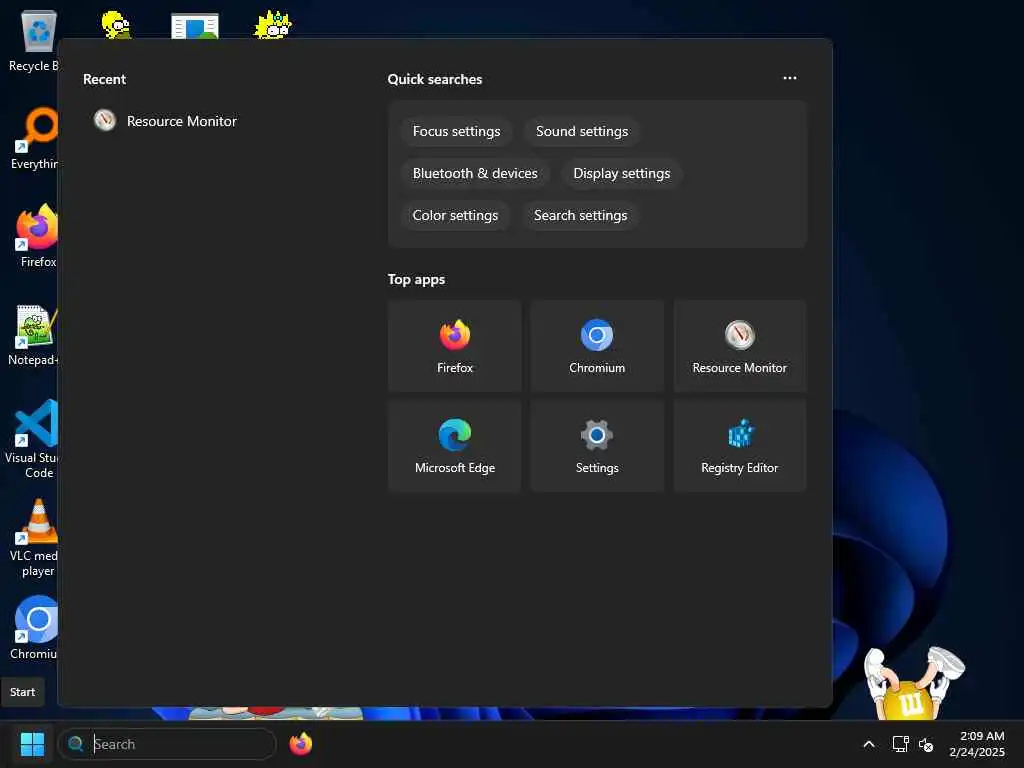The height and width of the screenshot is (768, 1024).
Task: Open Resource Monitor tile in Top apps
Action: coord(739,346)
